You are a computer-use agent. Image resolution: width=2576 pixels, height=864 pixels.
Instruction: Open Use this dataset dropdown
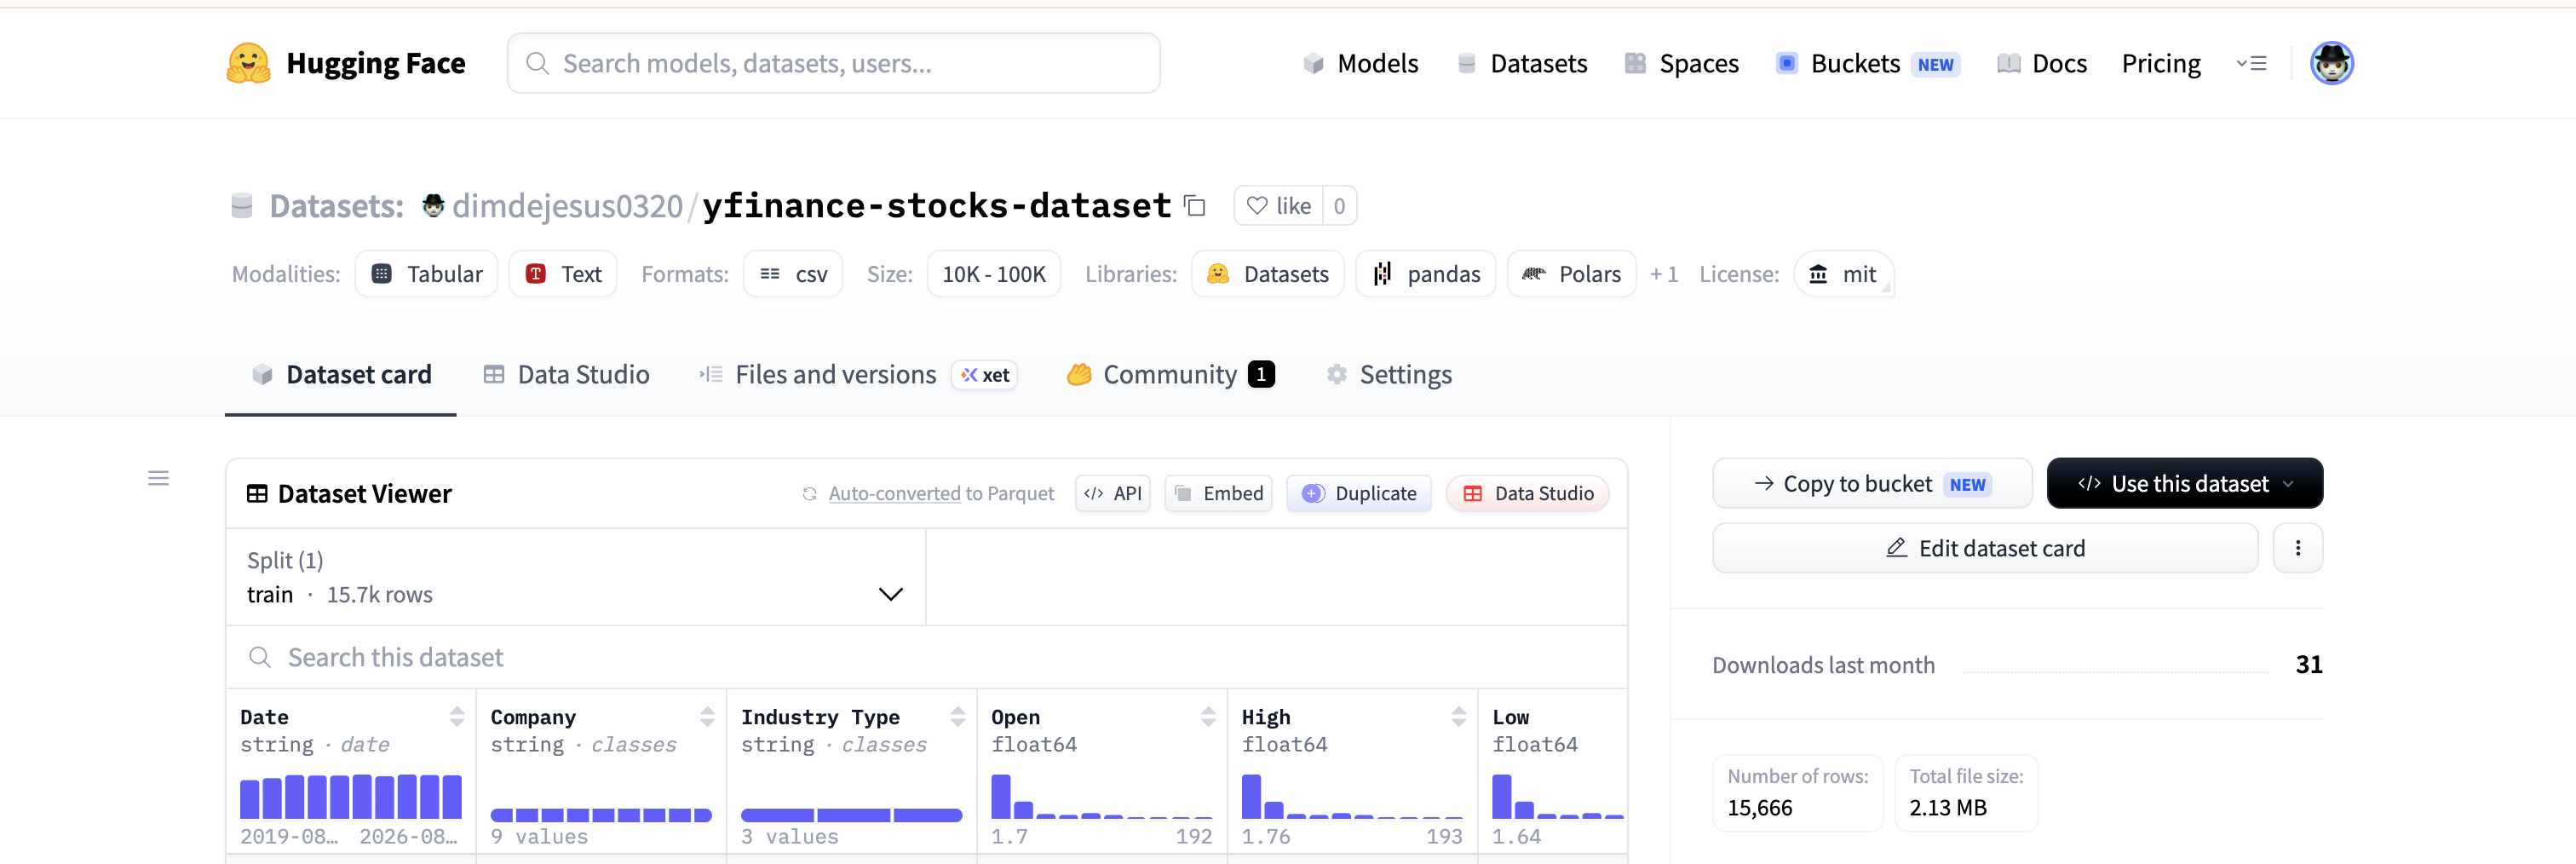coord(2184,483)
